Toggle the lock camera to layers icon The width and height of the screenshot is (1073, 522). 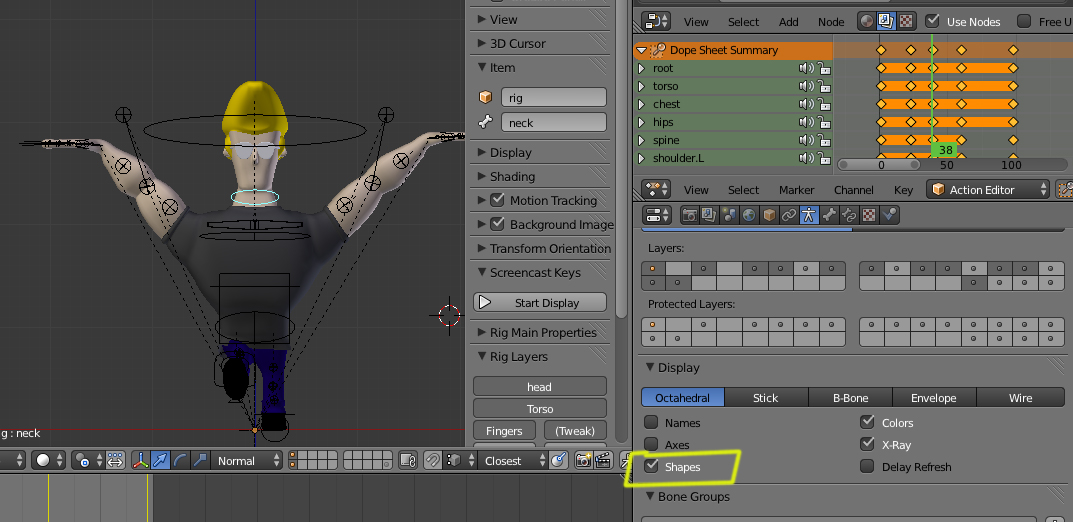(409, 460)
